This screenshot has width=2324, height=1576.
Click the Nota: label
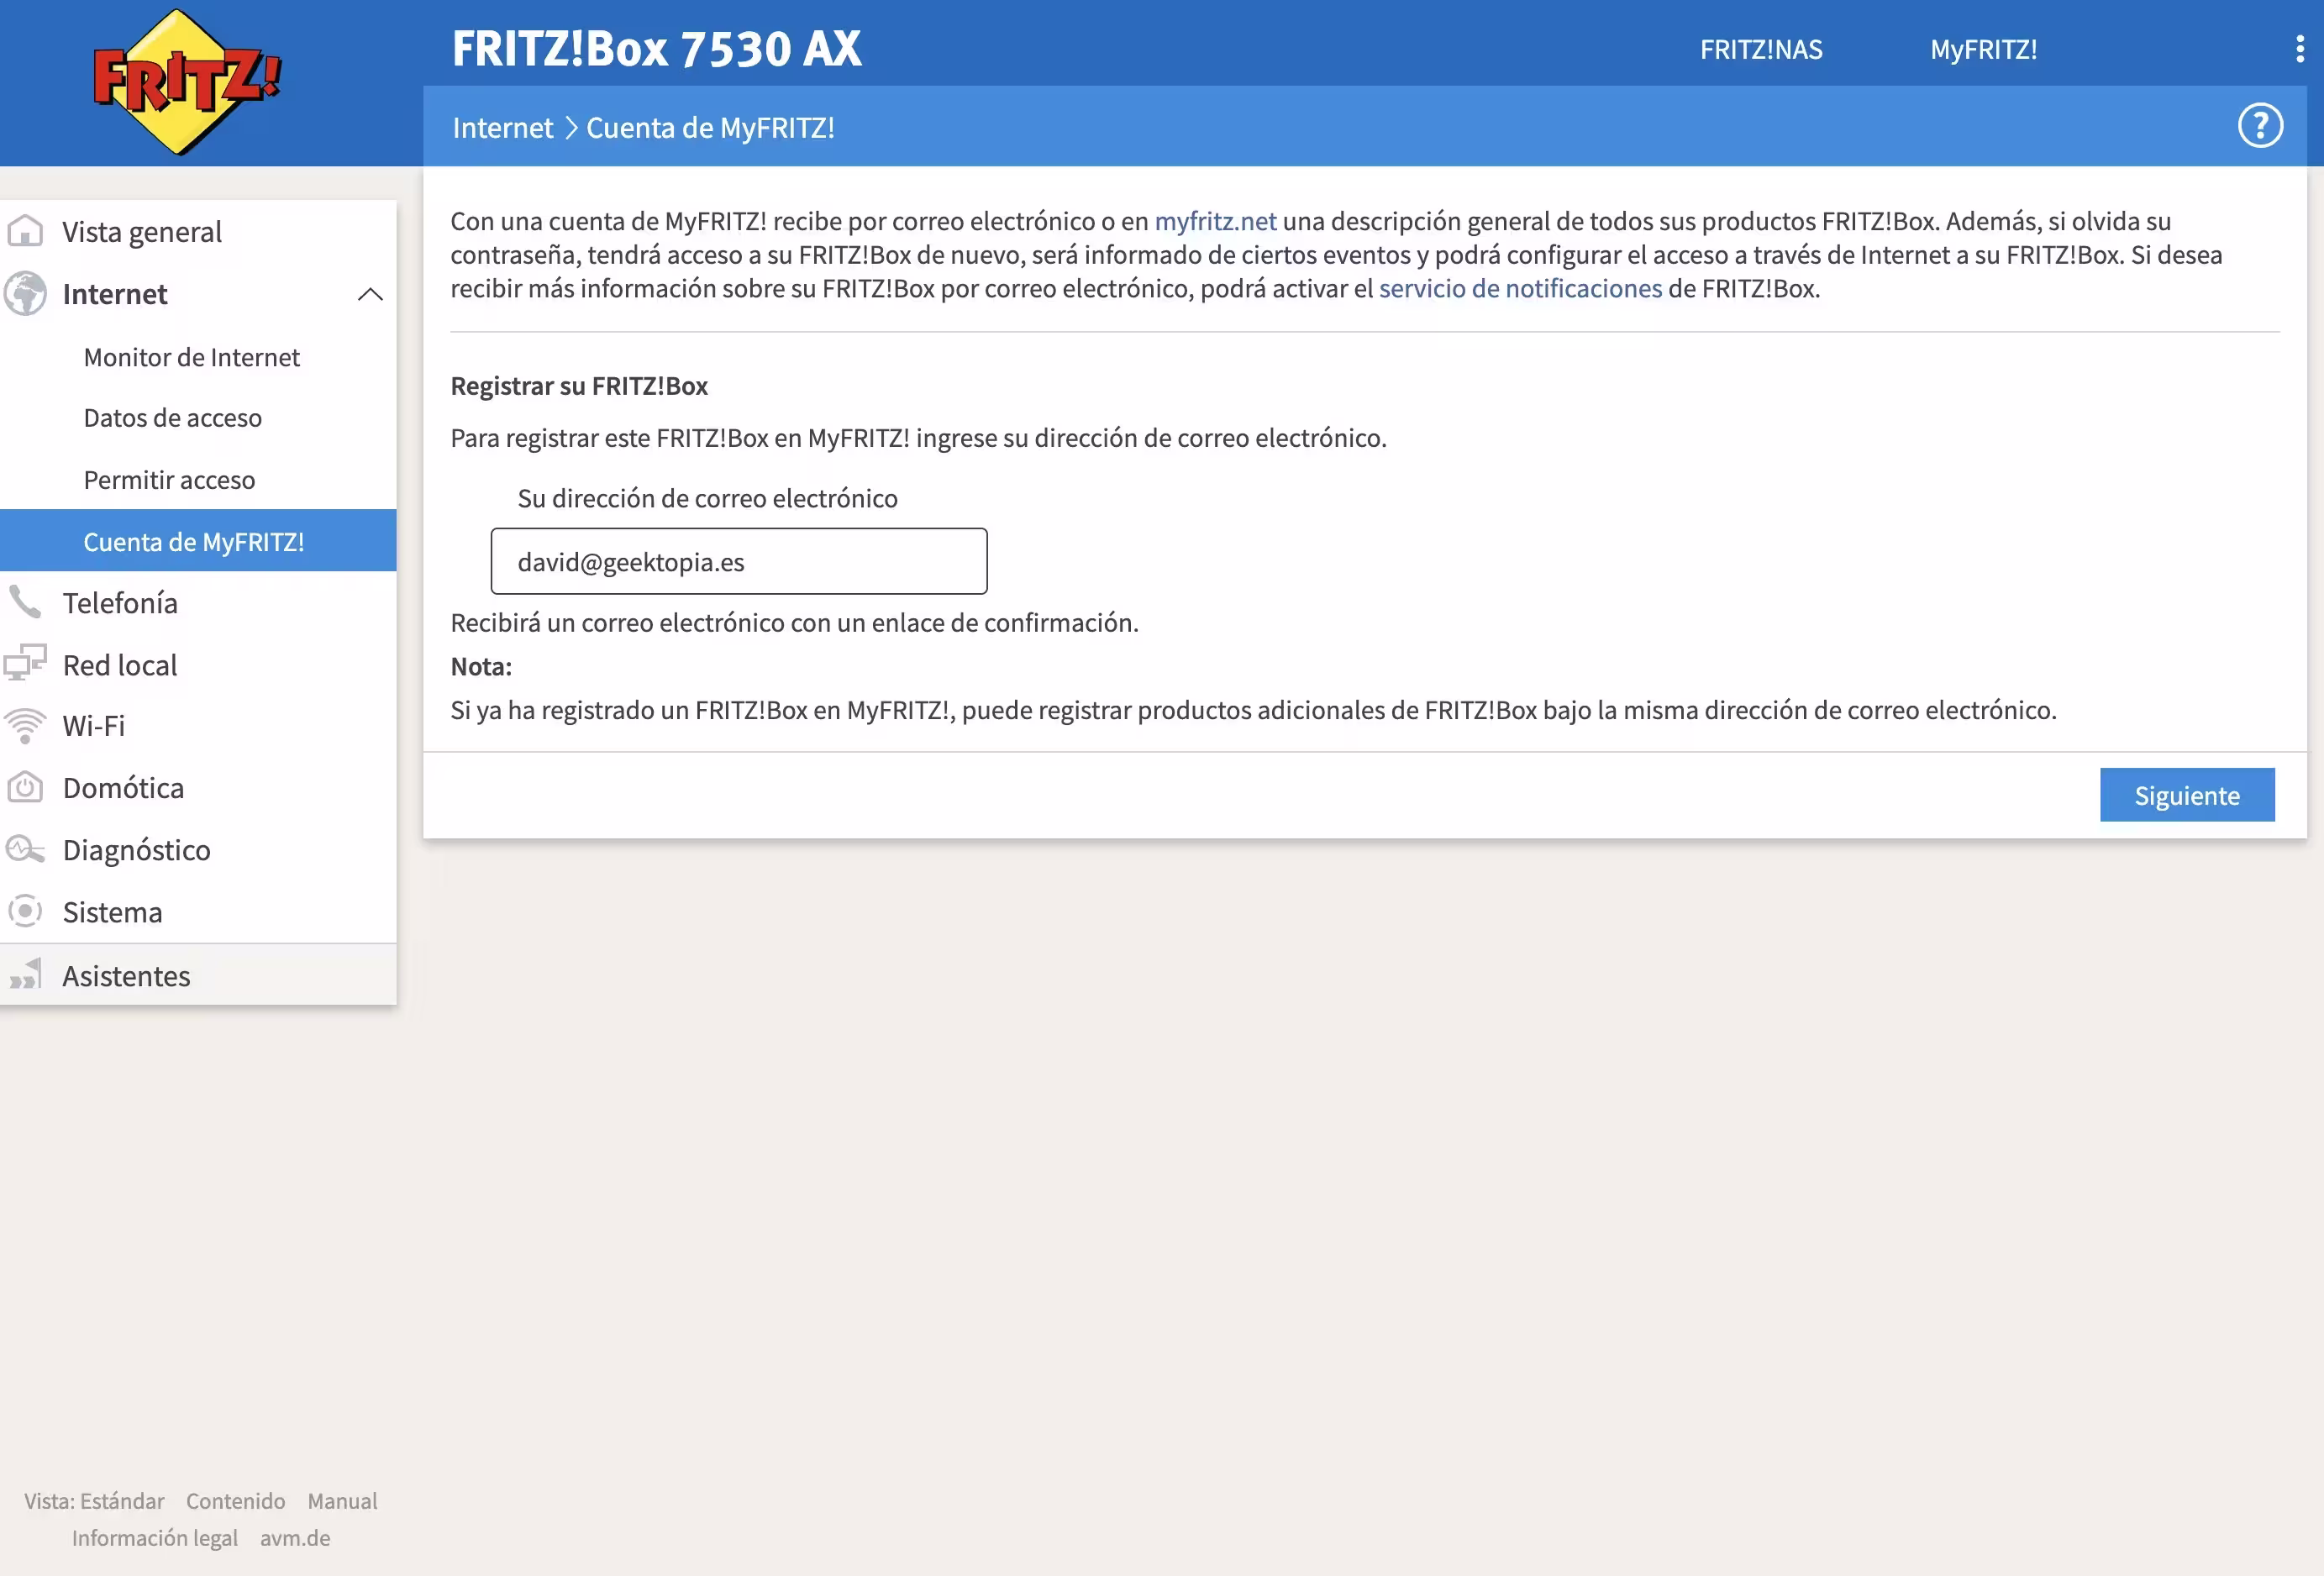click(x=481, y=666)
